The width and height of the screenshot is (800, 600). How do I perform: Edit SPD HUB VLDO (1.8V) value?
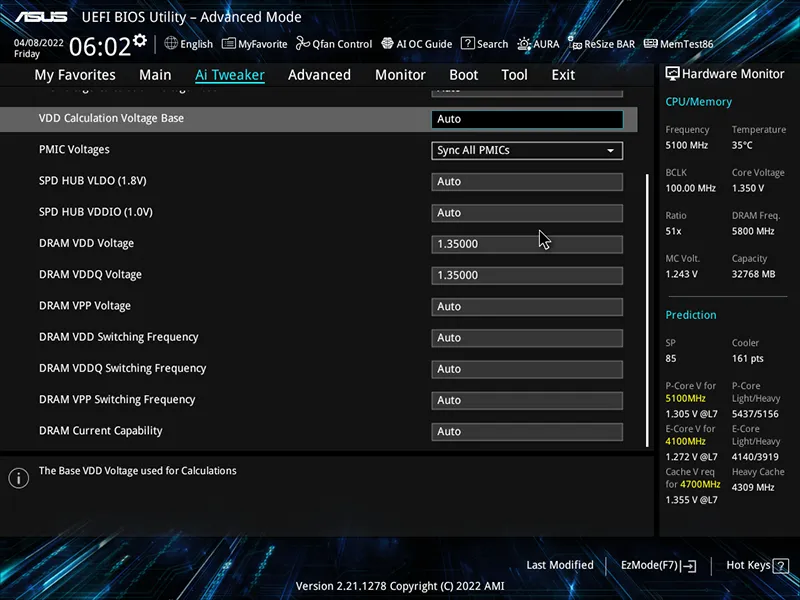click(x=527, y=182)
